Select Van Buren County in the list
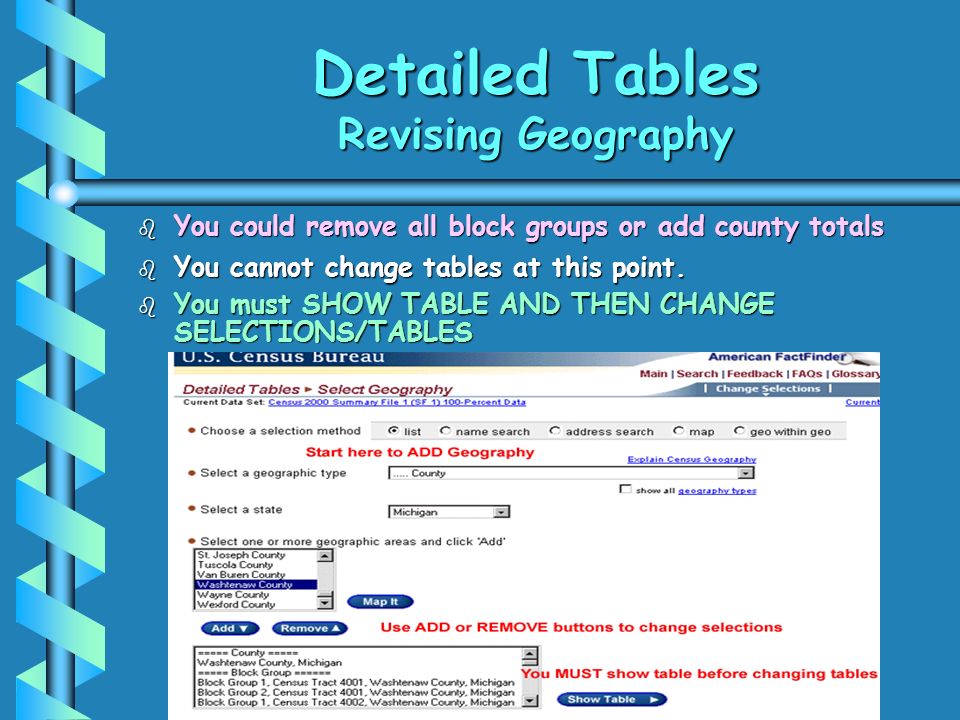Screen dimensions: 960x720 (x=256, y=574)
